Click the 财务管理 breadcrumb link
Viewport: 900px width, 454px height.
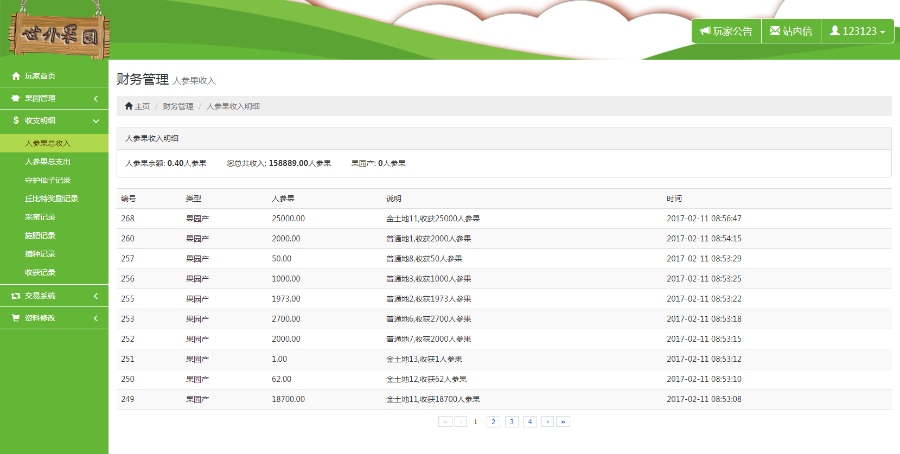pos(178,106)
